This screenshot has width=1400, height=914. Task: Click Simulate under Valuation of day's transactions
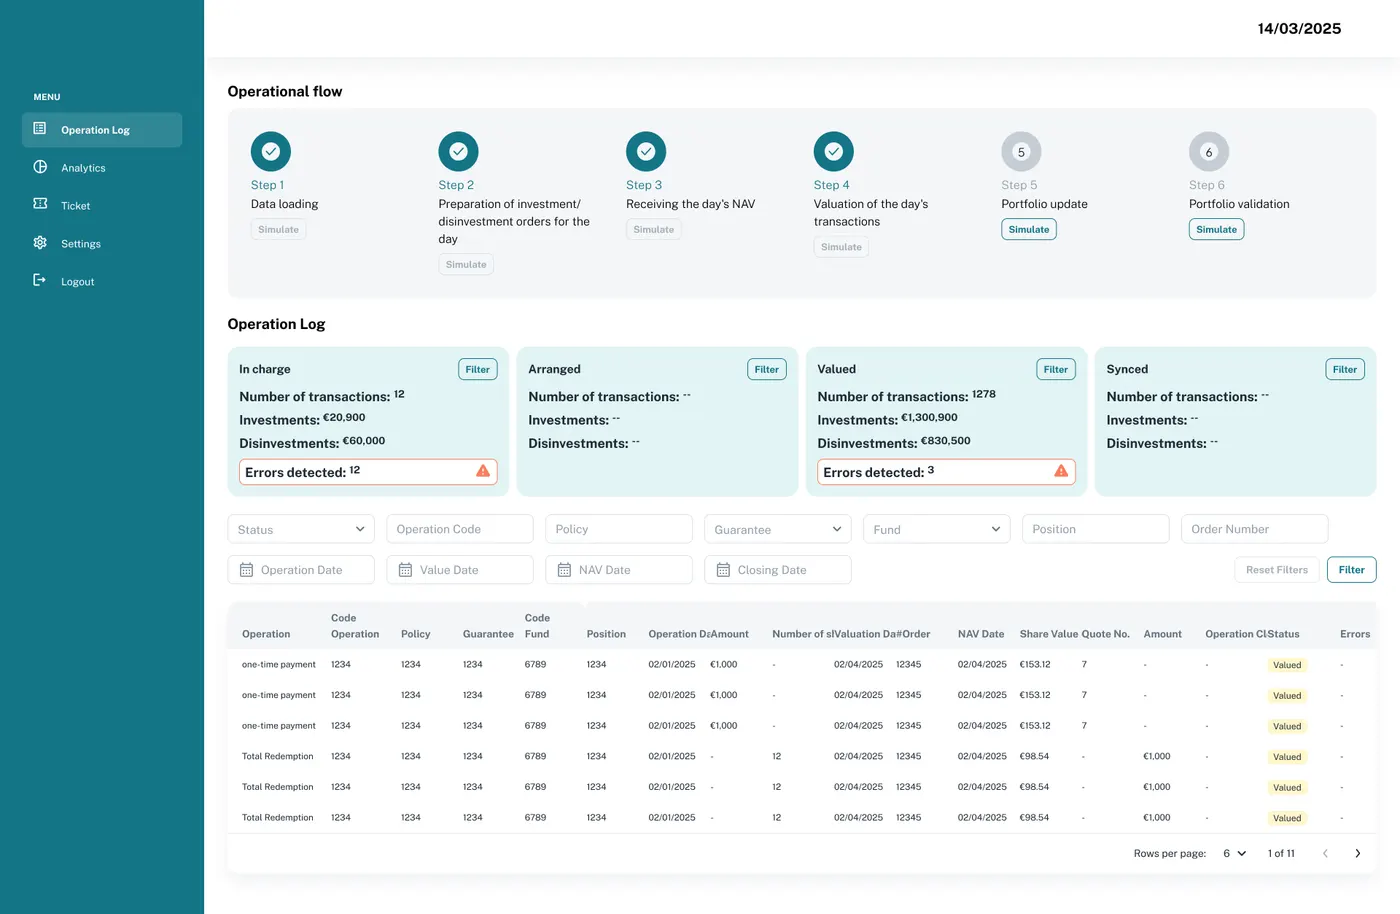point(841,247)
